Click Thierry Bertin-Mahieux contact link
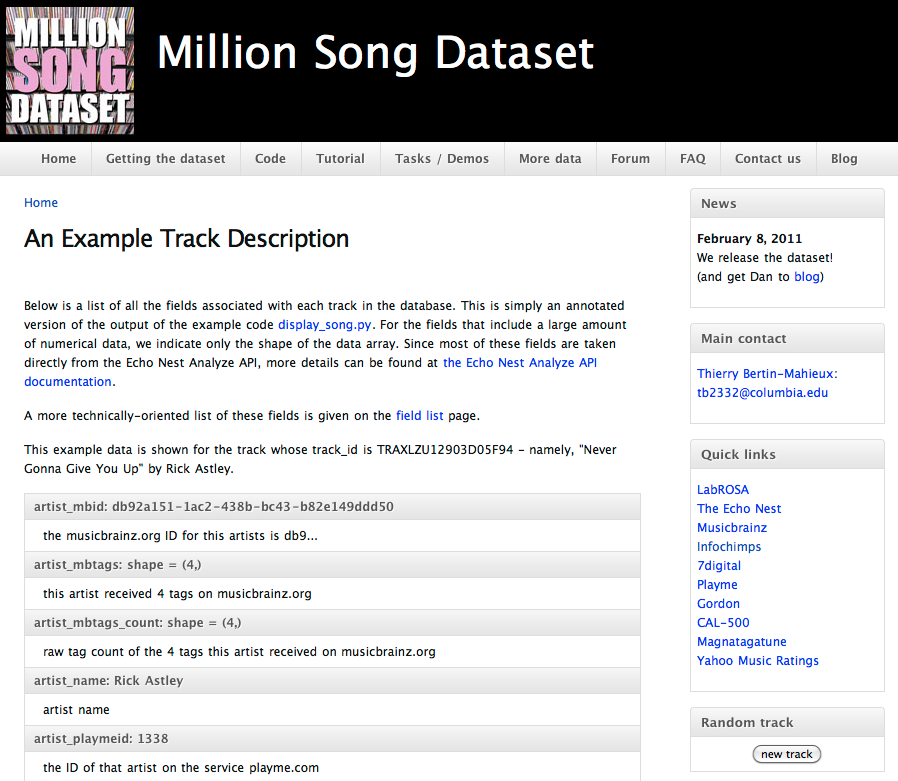 (x=767, y=373)
